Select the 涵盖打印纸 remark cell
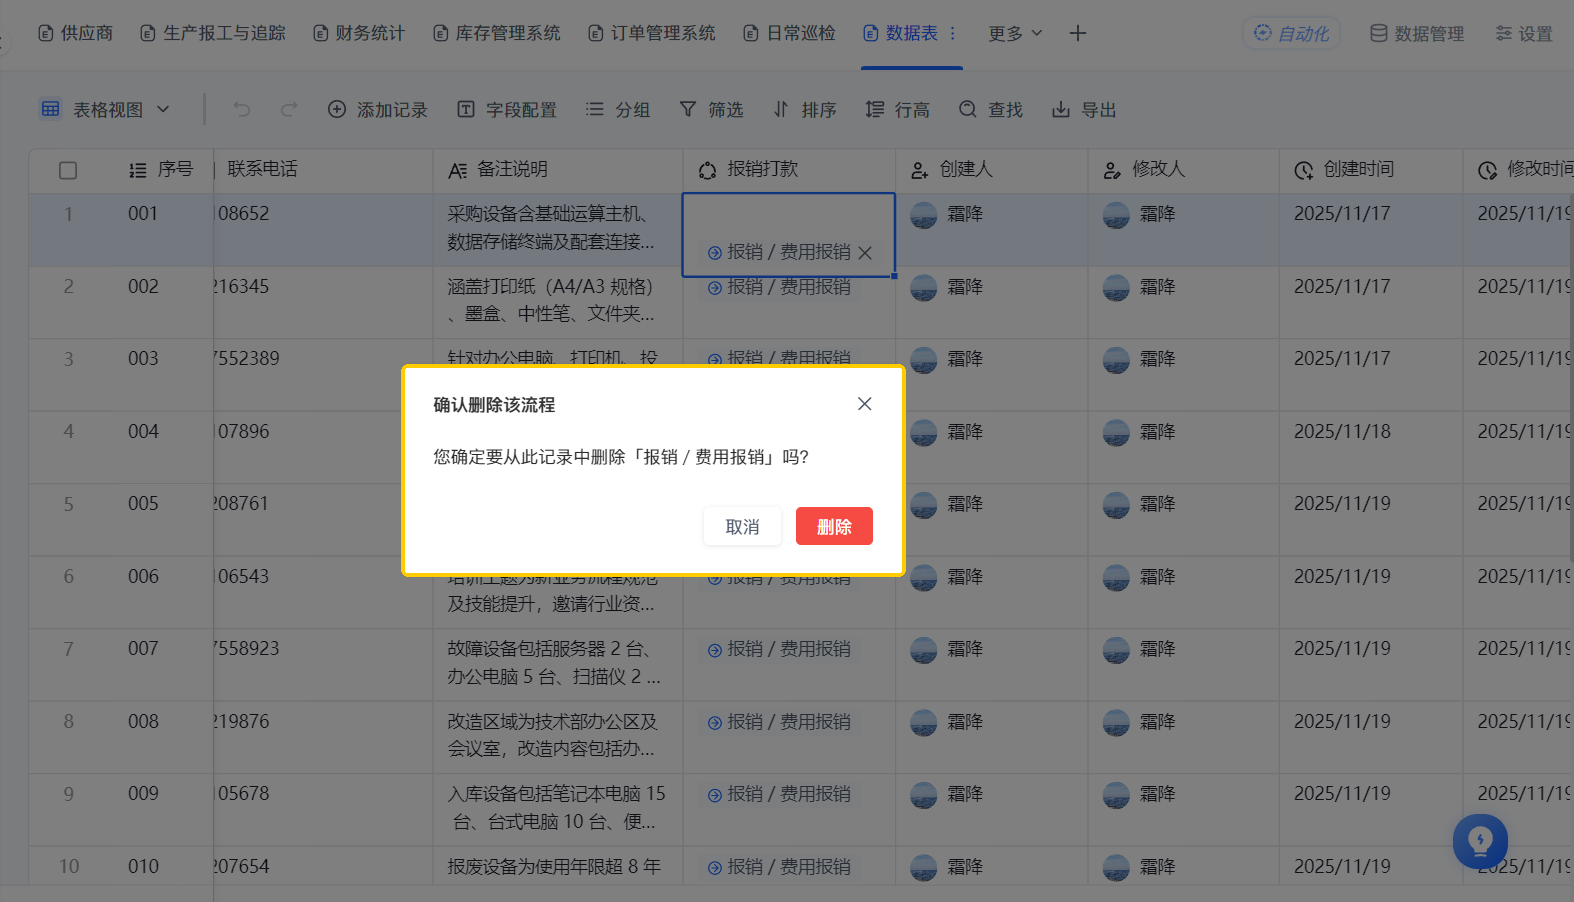Viewport: 1574px width, 902px height. [x=558, y=301]
